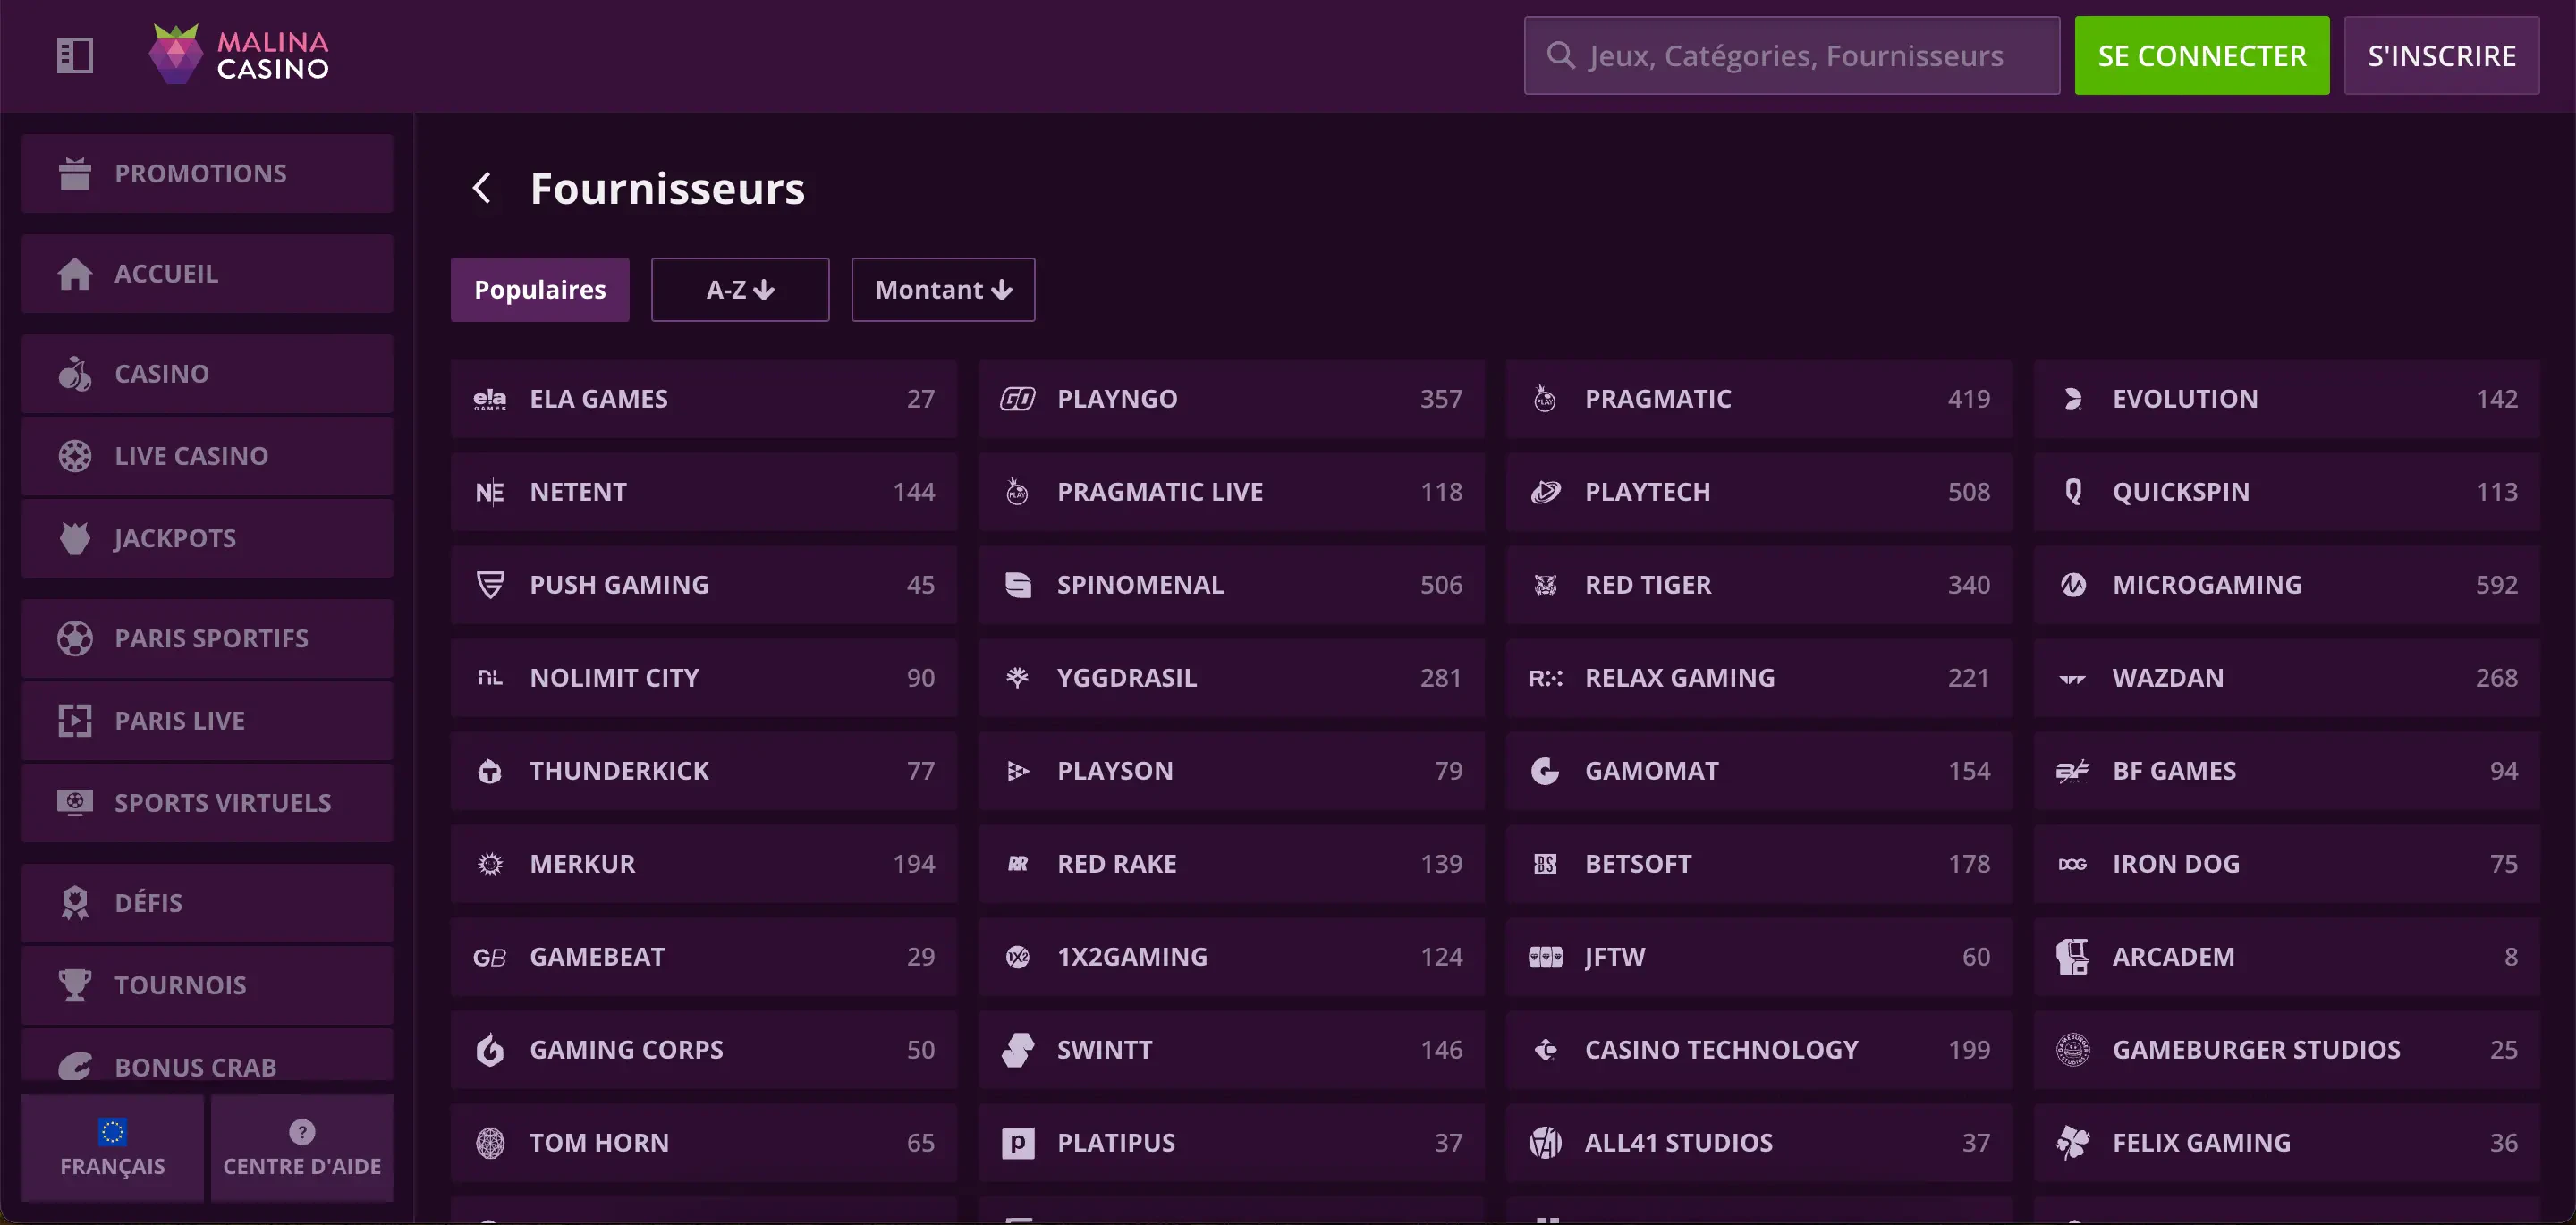This screenshot has height=1225, width=2576.
Task: Click the Playtech logo icon
Action: pyautogui.click(x=1546, y=492)
